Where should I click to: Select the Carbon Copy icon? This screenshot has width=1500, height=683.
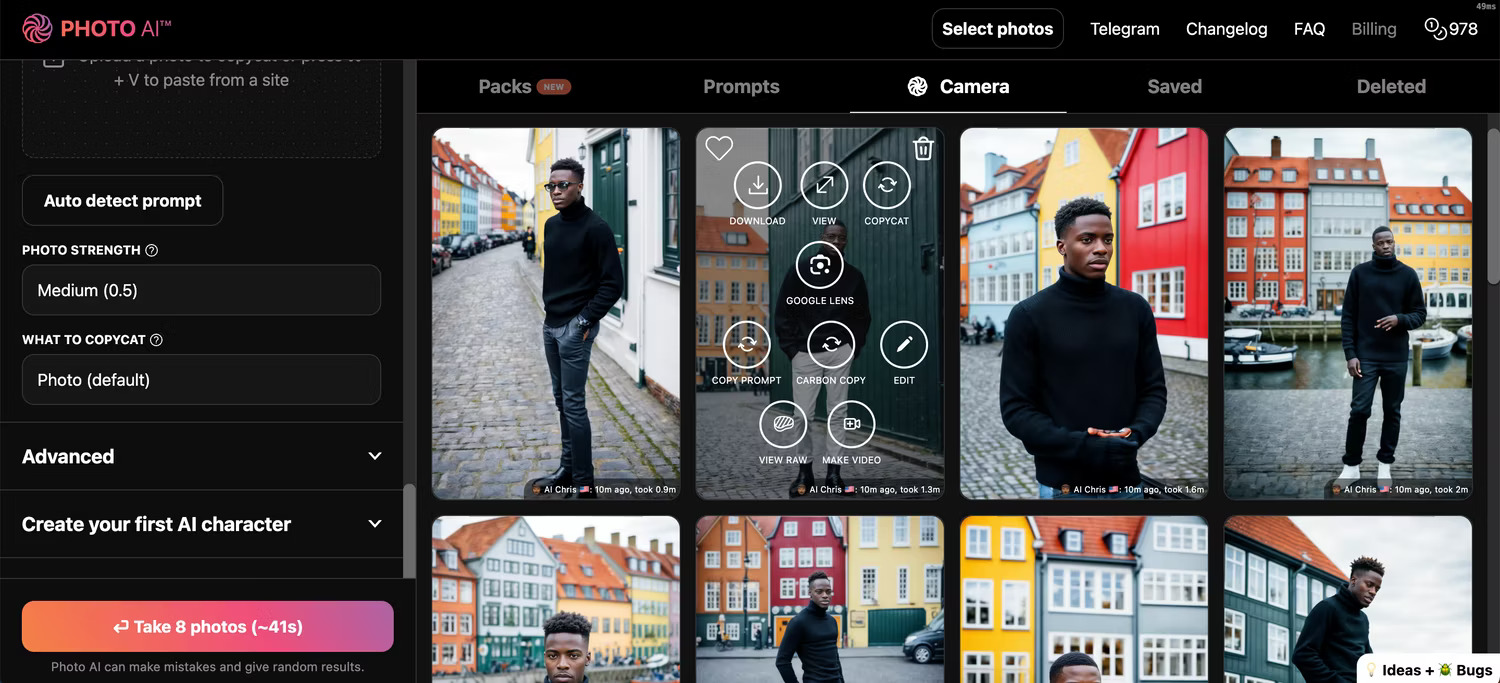coord(831,344)
